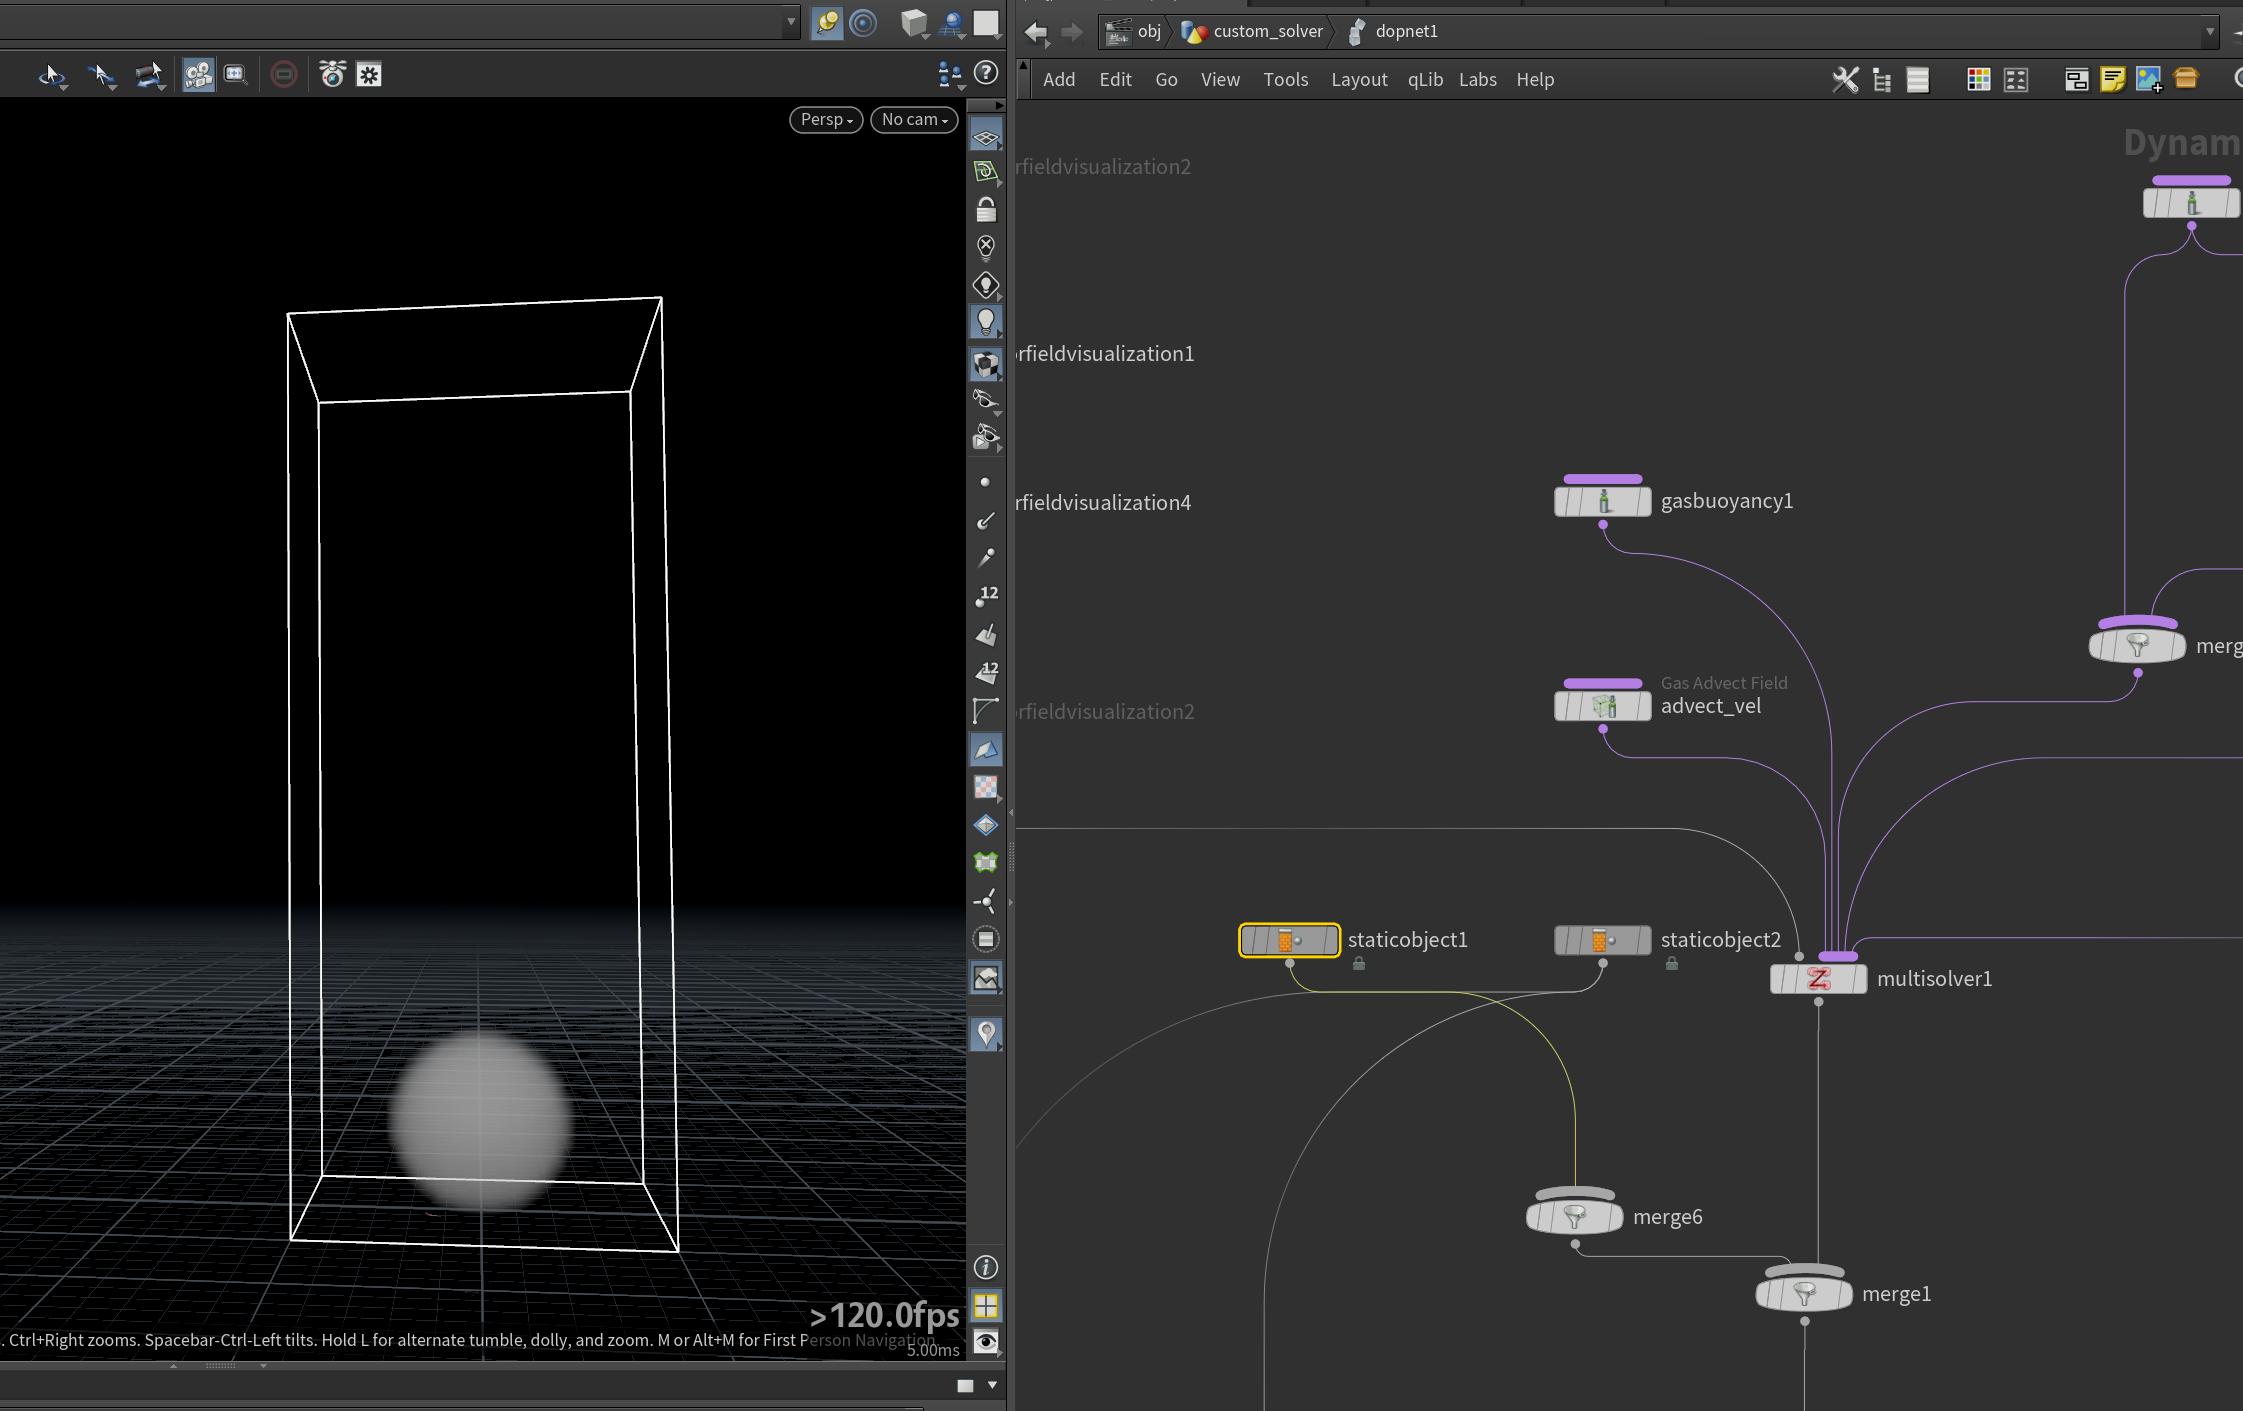Open the No cam camera dropdown
Screen dimensions: 2243x1411
(x=914, y=119)
